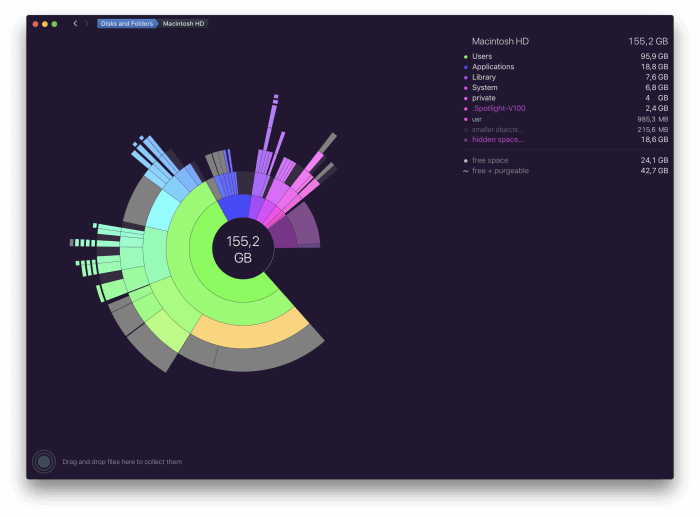Select the blue Applications sunburst segment

point(235,206)
